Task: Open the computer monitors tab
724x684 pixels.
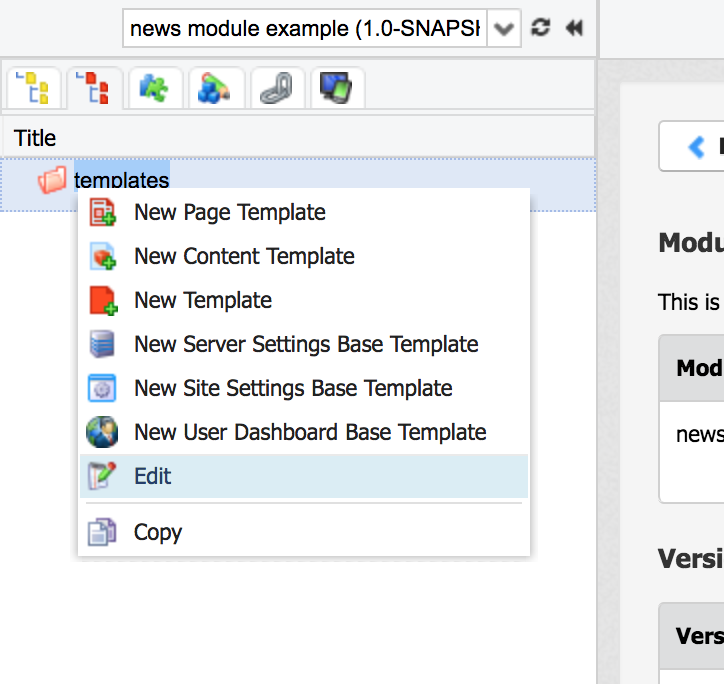Action: [336, 88]
